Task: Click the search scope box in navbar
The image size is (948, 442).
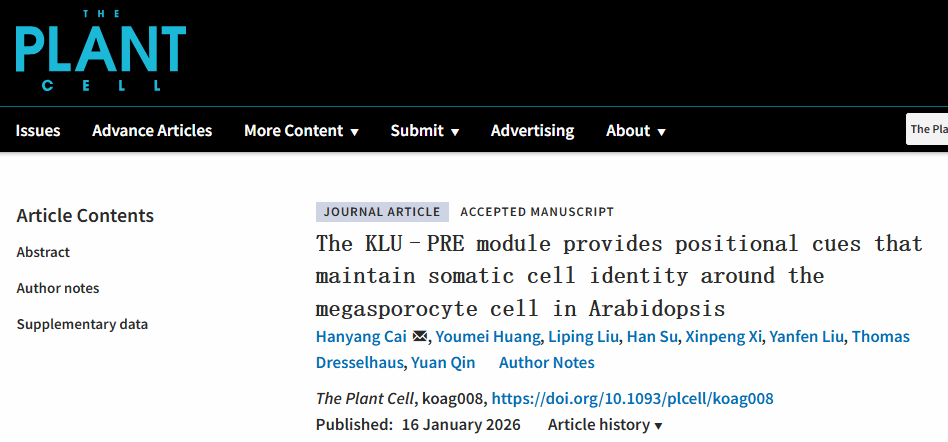Action: 927,130
